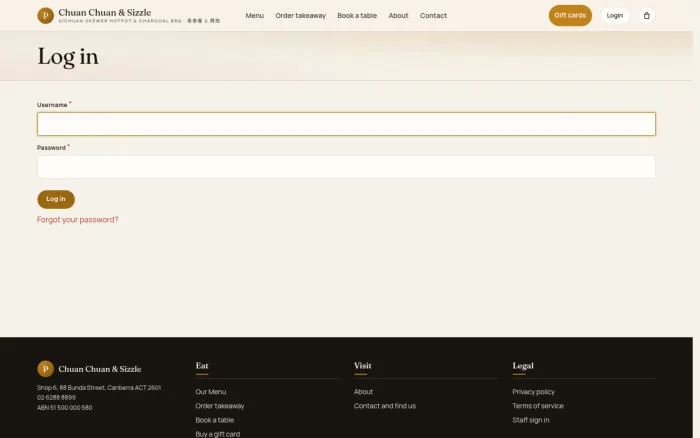
Task: Click the header logo circle badge
Action: [x=46, y=16]
